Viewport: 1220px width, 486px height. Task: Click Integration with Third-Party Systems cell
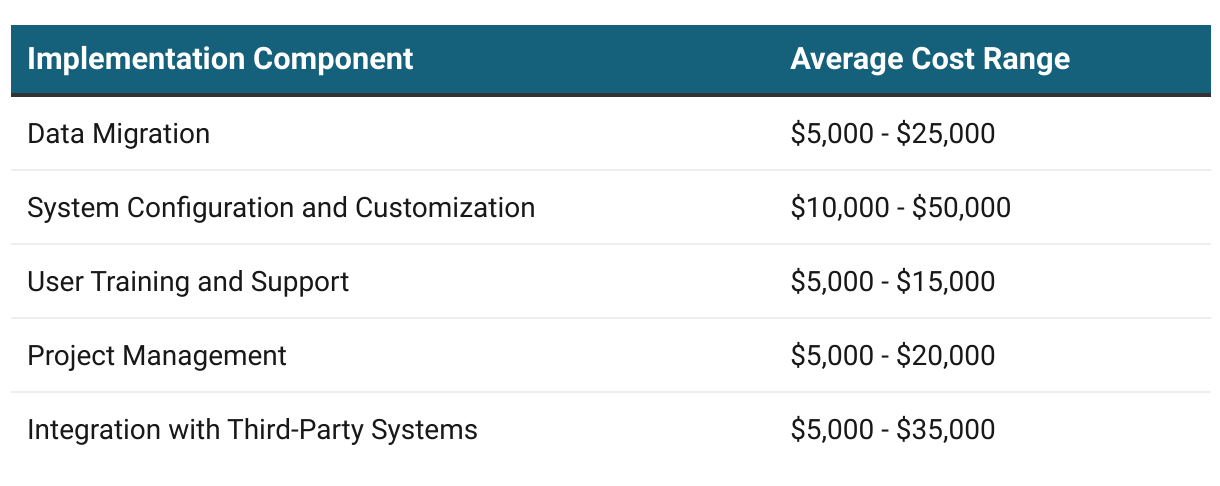[252, 430]
